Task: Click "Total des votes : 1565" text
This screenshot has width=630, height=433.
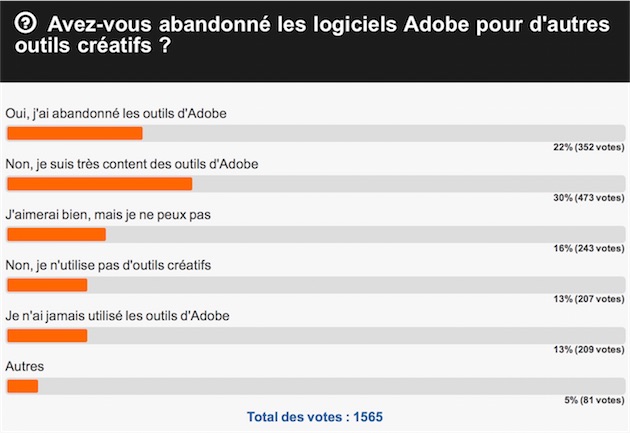Action: [x=315, y=416]
